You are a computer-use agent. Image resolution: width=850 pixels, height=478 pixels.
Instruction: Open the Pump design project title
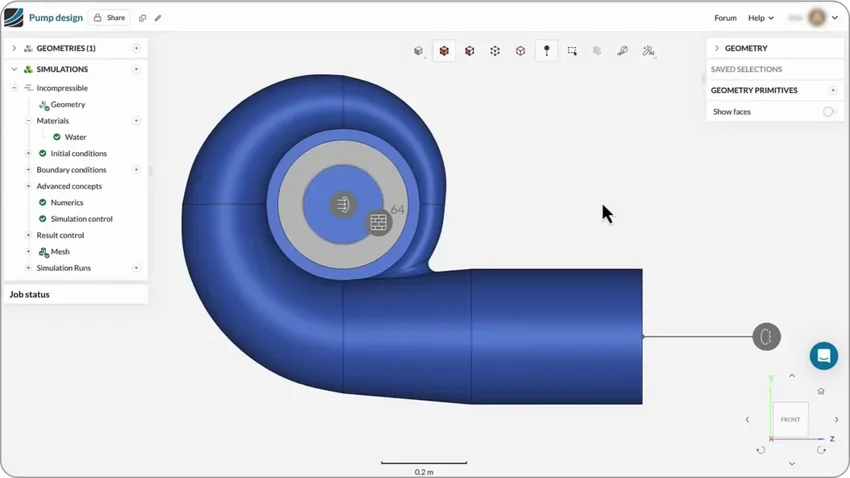56,18
